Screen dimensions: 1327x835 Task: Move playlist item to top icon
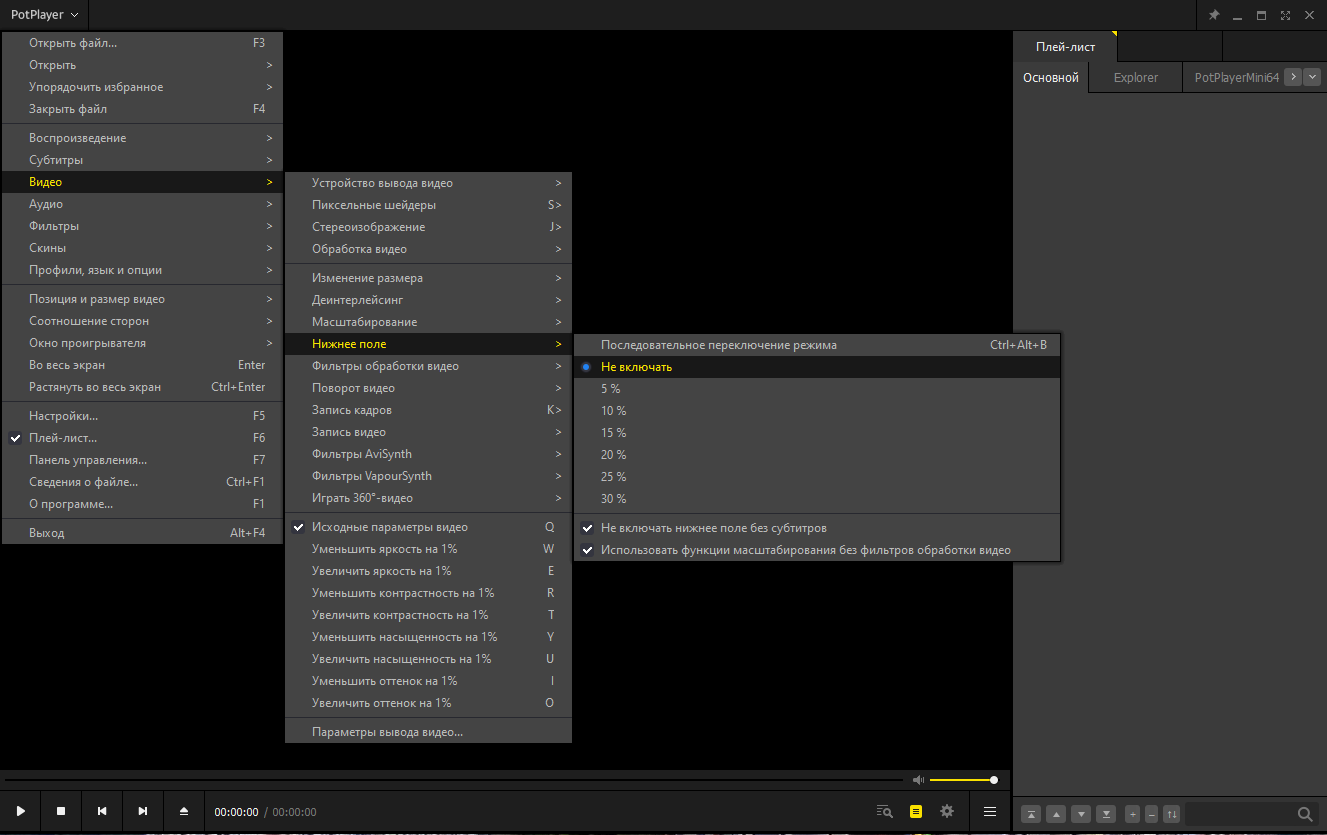pos(1031,814)
